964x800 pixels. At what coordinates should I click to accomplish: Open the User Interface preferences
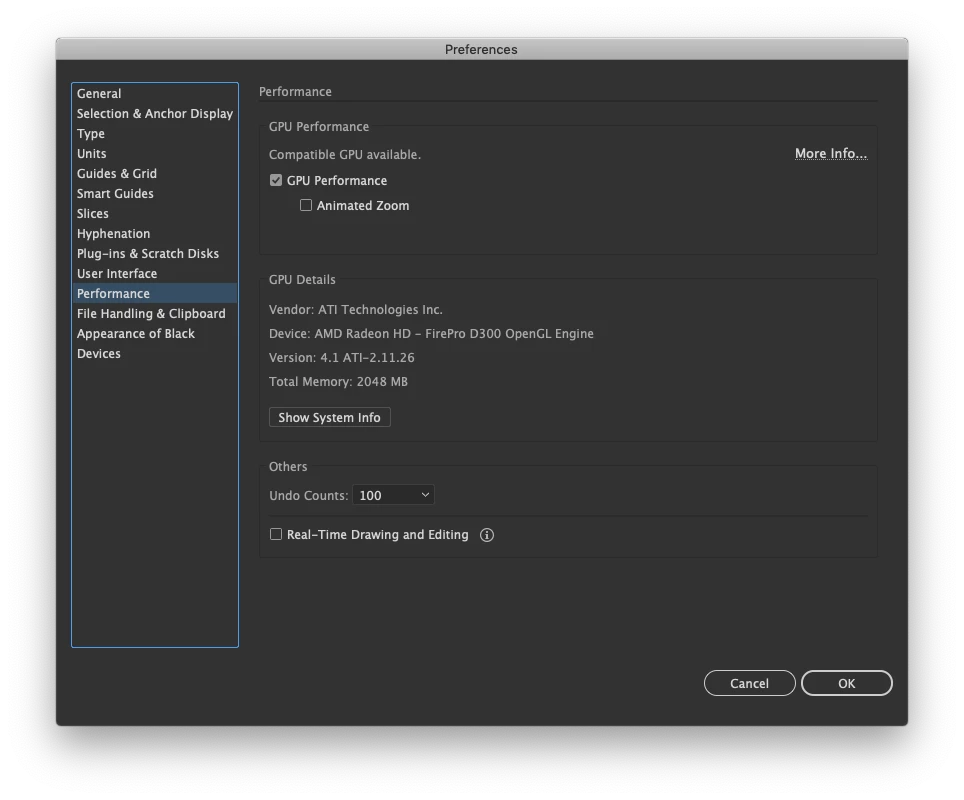155,274
